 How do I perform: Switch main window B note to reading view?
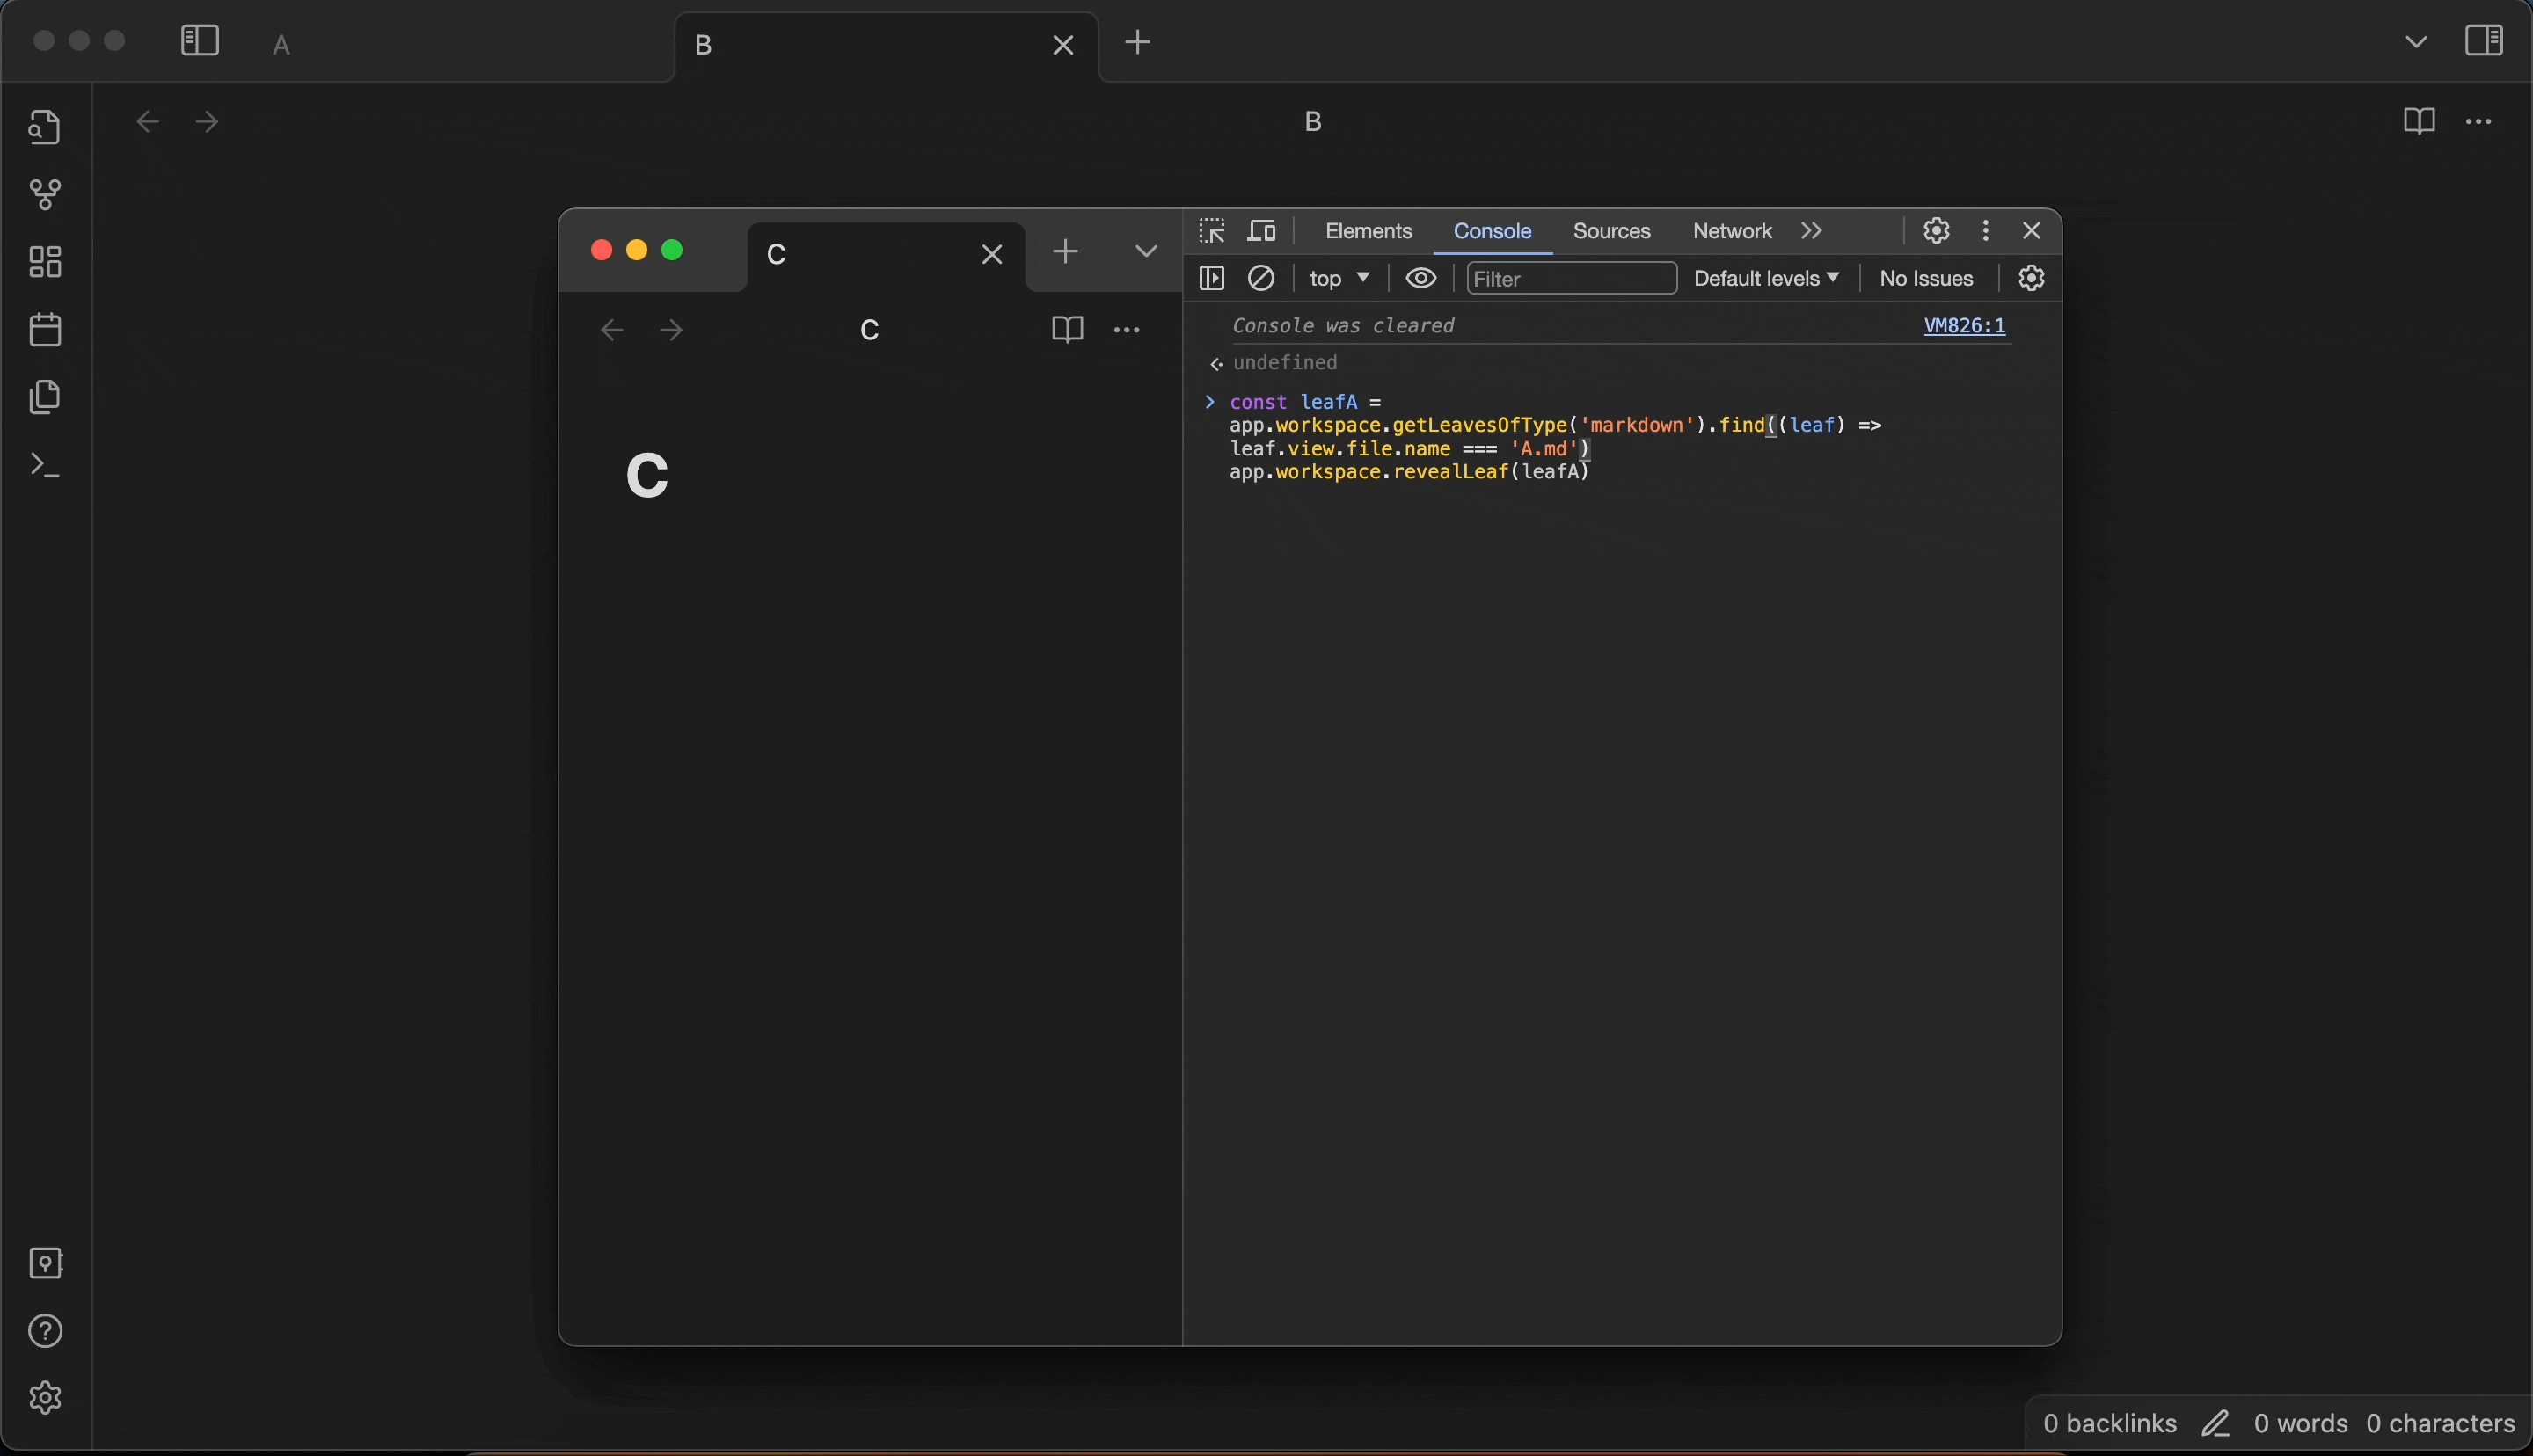[2419, 122]
